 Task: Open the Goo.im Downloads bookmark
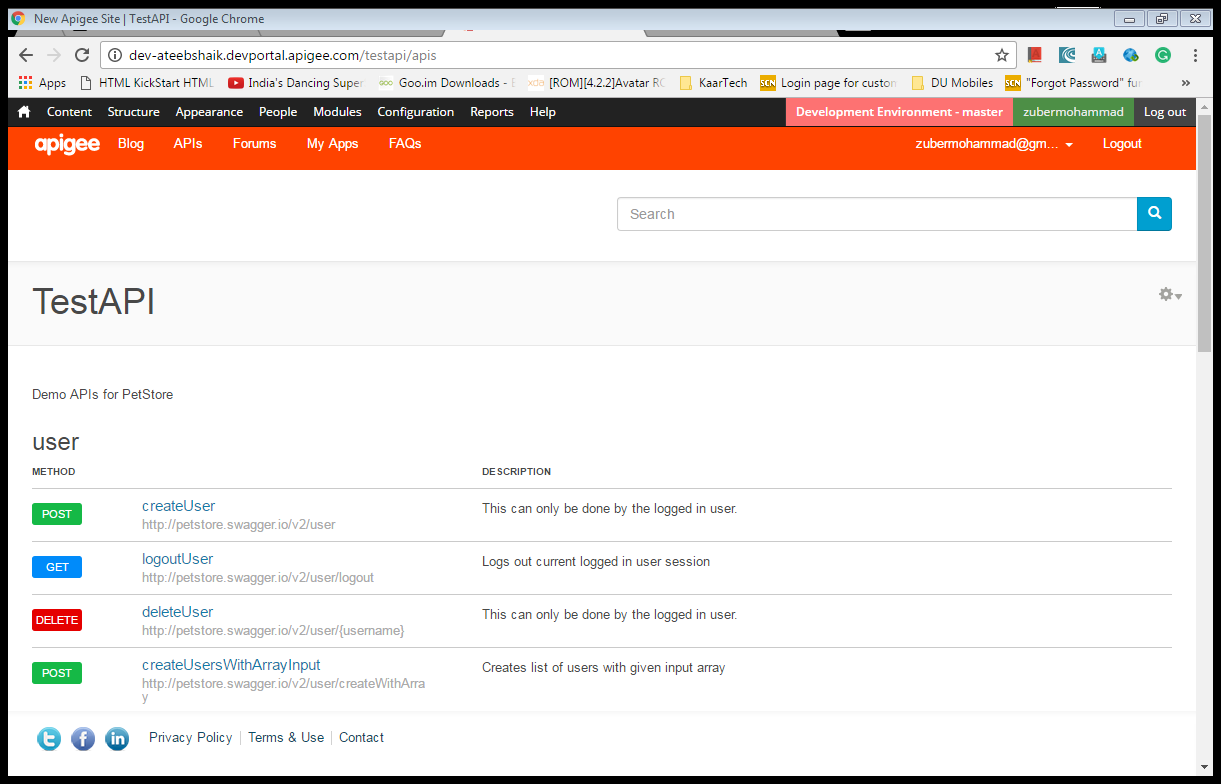(x=447, y=83)
